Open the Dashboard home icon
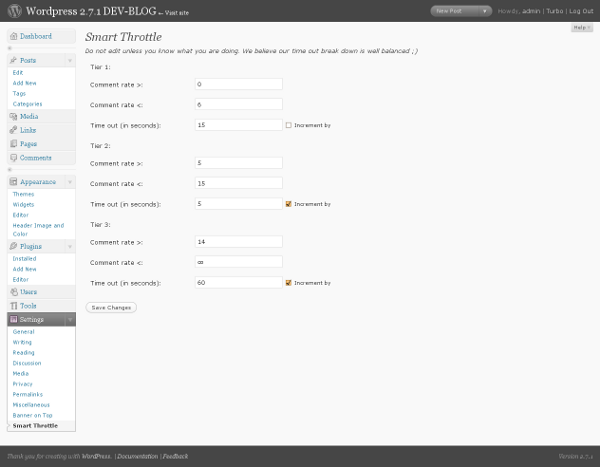The height and width of the screenshot is (467, 600). coord(13,36)
